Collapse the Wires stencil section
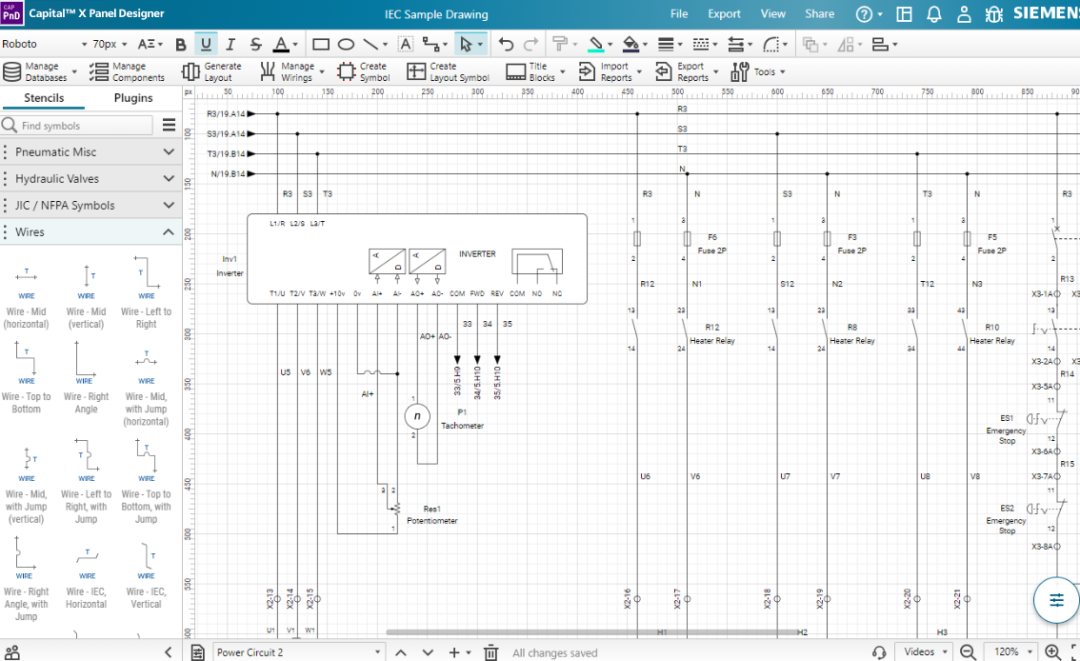The width and height of the screenshot is (1080, 661). coord(91,232)
